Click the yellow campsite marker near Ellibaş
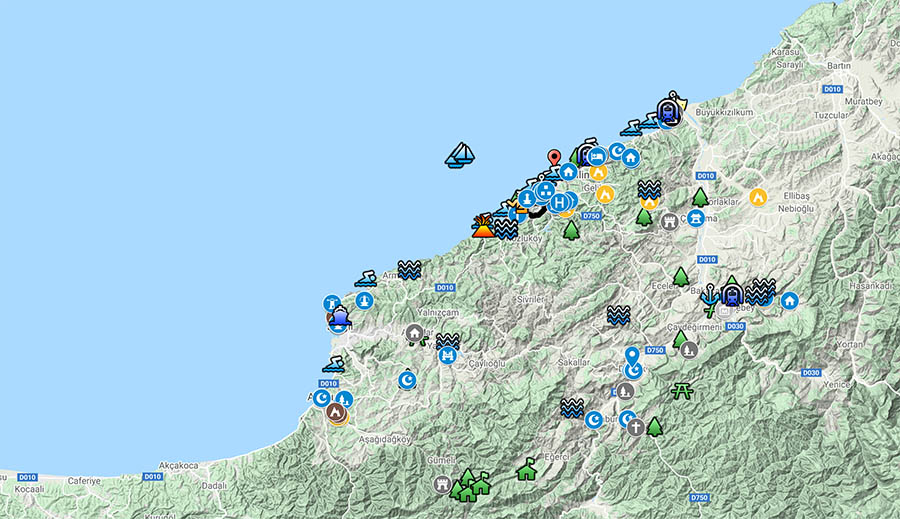900x519 pixels. coord(758,198)
